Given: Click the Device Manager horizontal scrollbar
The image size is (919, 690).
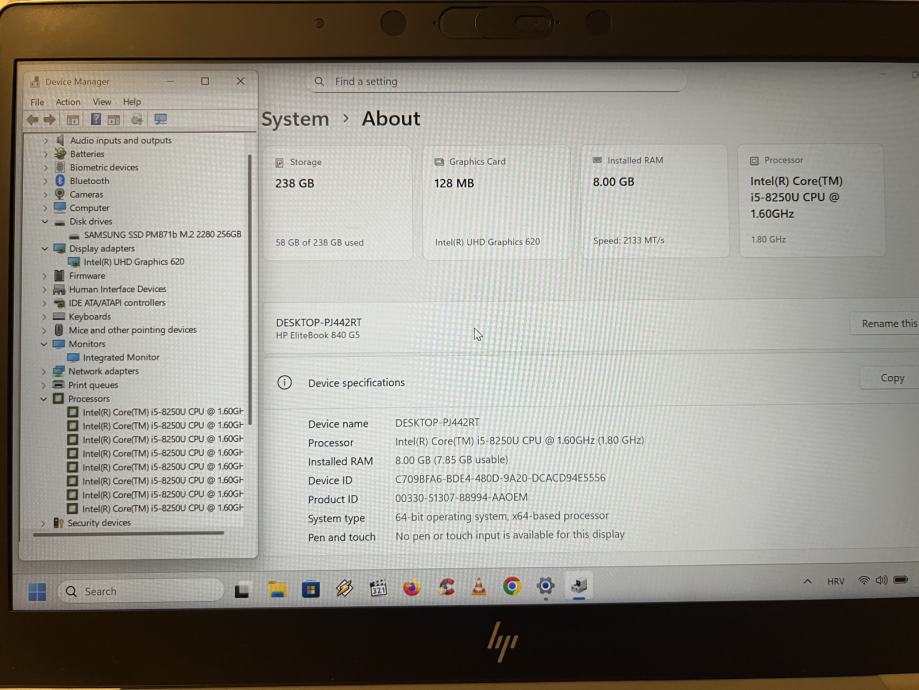Looking at the screenshot, I should (x=129, y=534).
